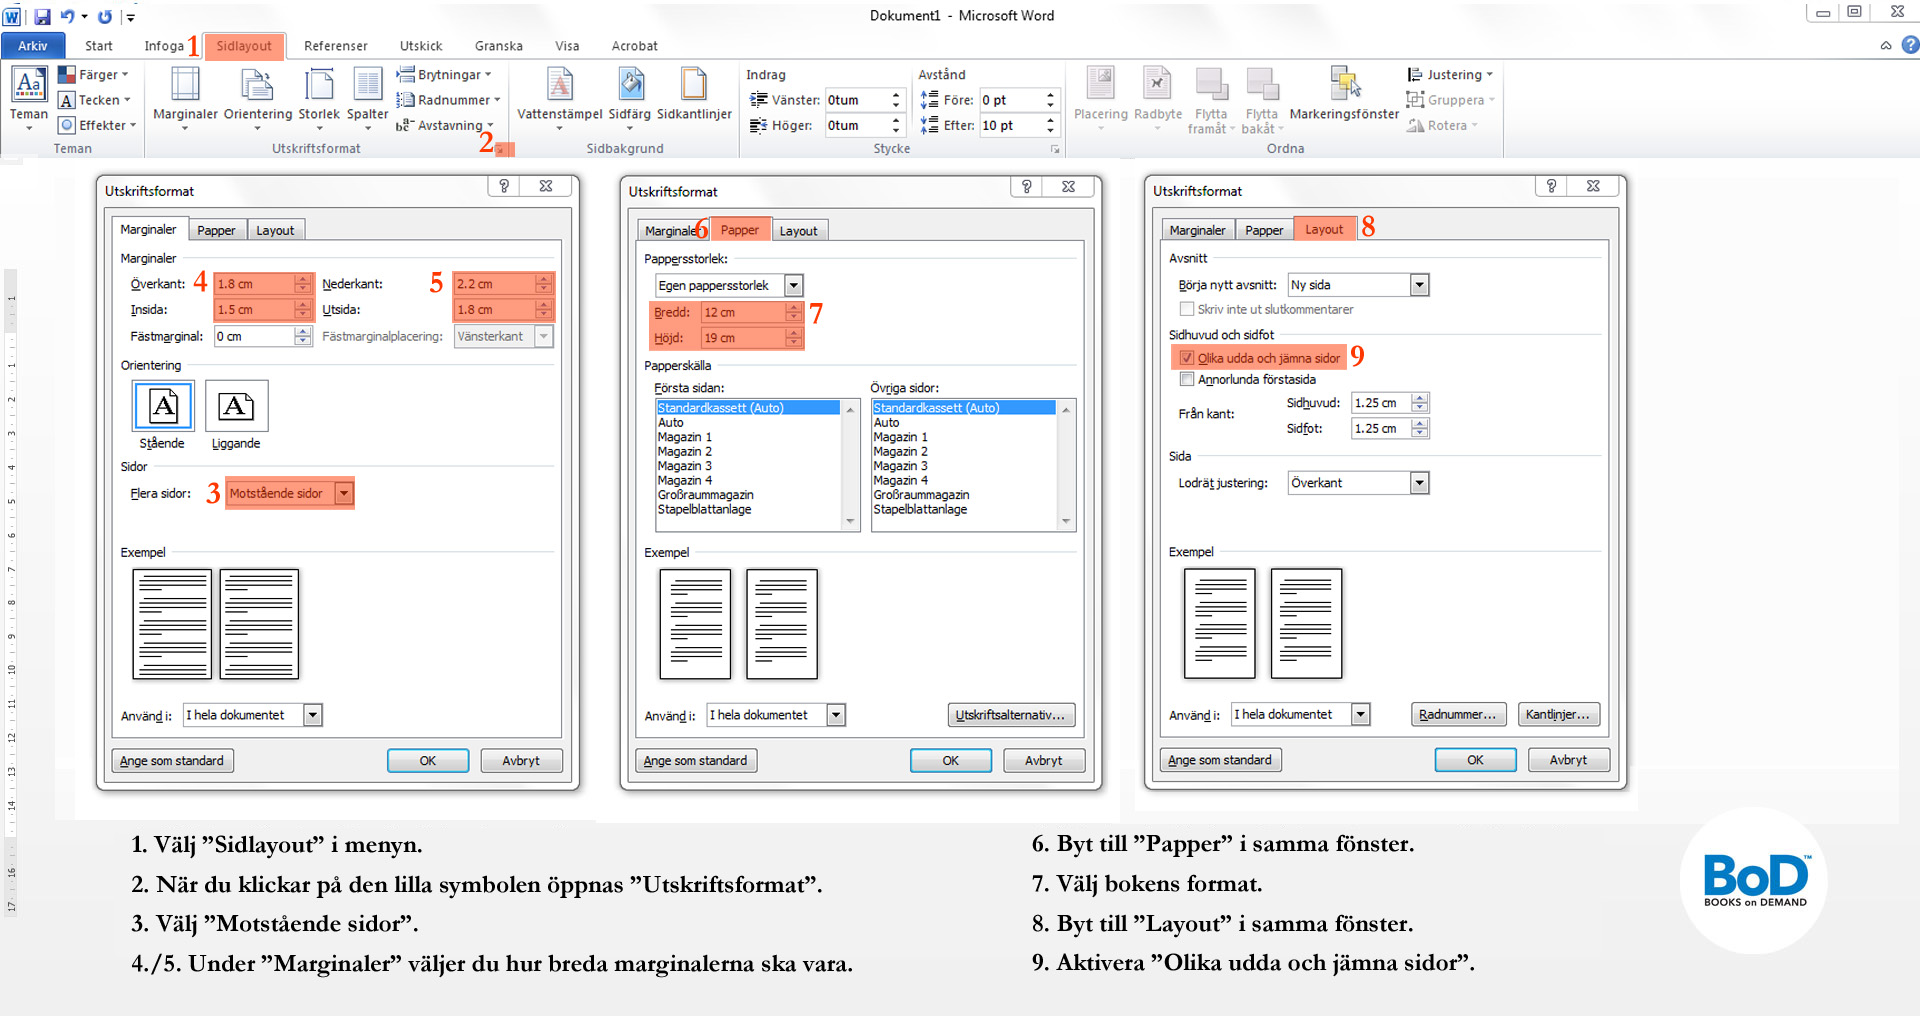1920x1016 pixels.
Task: Click Ange som standard in Layout dialog
Action: click(1220, 760)
